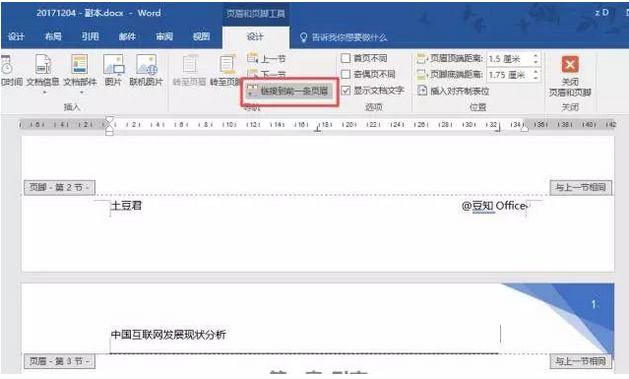
Task: Open the 审阅 (Review) tab
Action: click(164, 36)
